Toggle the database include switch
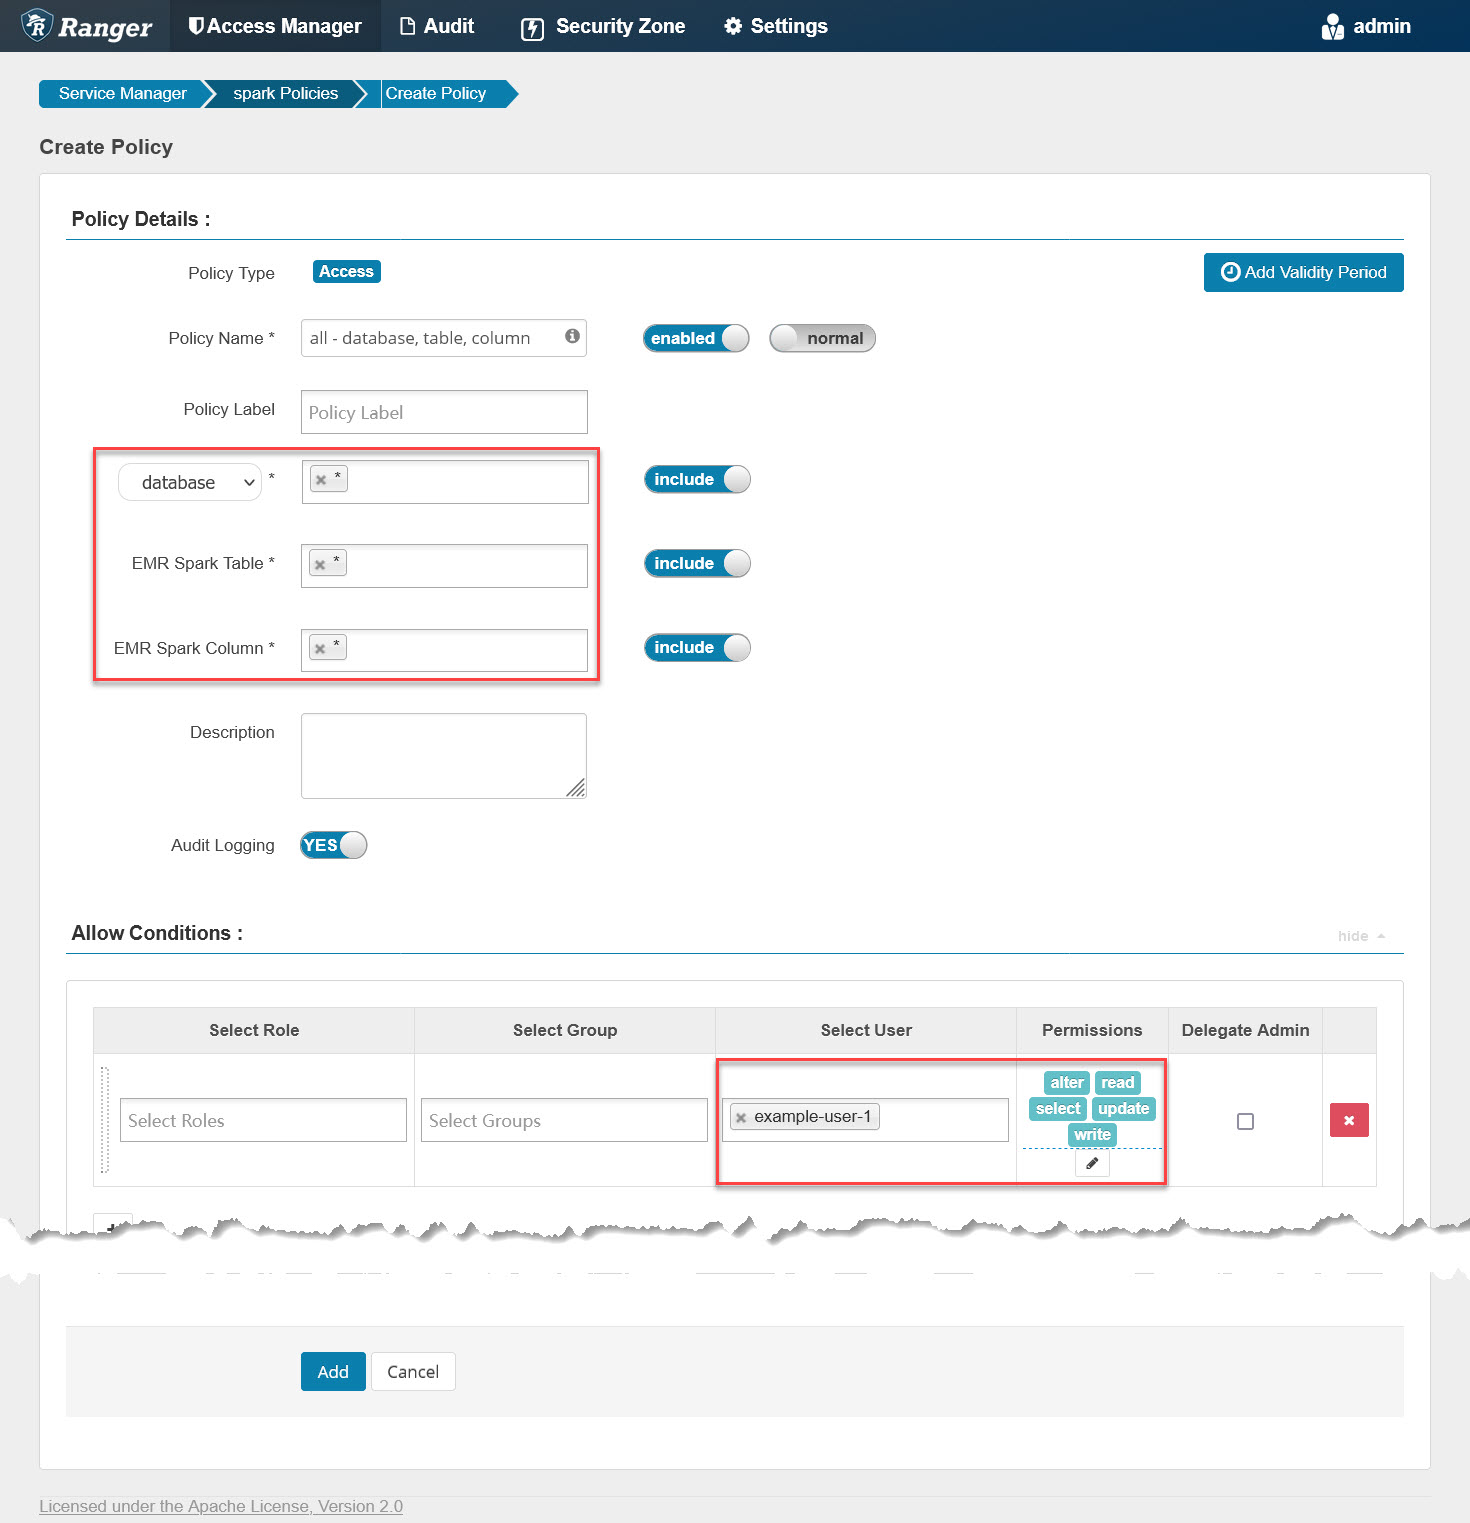 coord(697,479)
